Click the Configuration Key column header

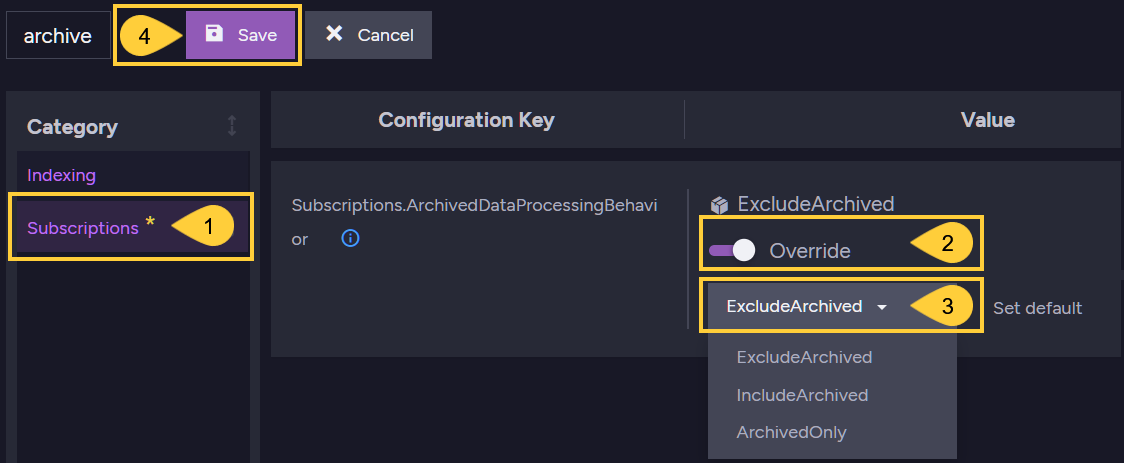coord(466,120)
